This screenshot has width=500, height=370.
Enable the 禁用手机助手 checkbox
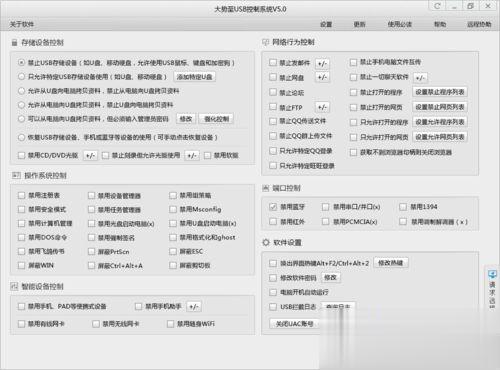[138, 306]
